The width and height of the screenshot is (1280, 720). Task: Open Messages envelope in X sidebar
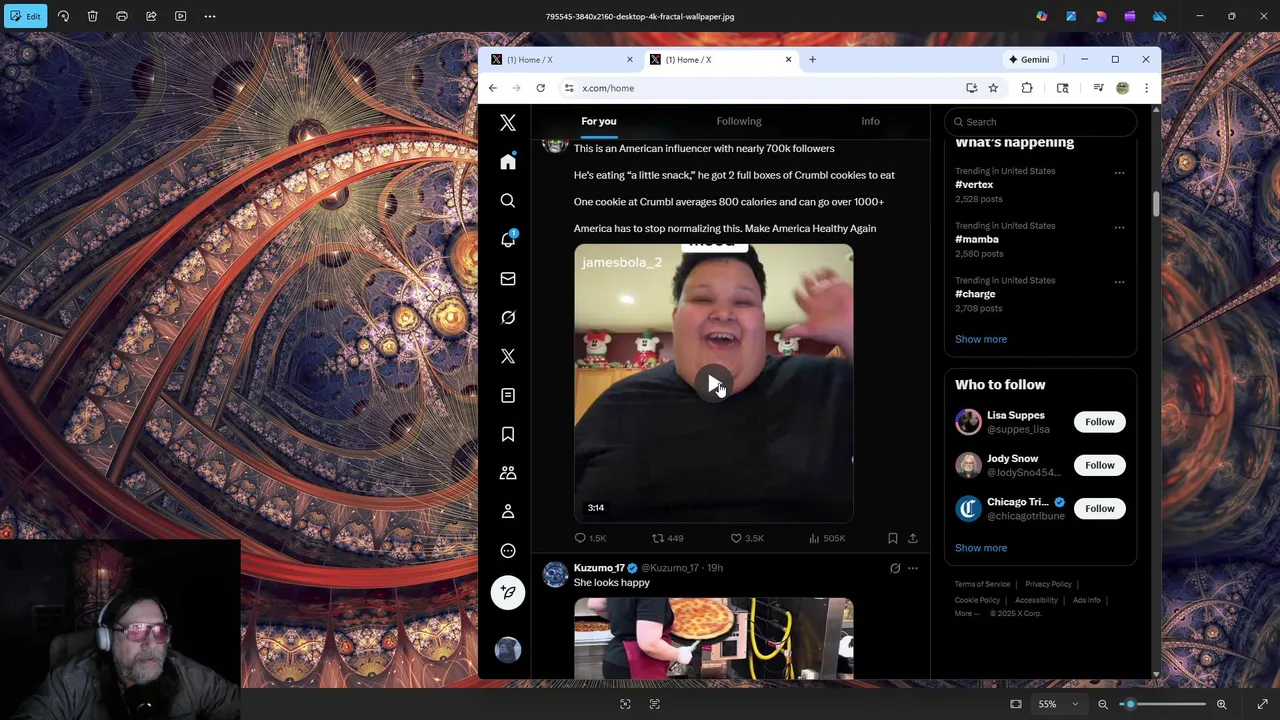(508, 279)
